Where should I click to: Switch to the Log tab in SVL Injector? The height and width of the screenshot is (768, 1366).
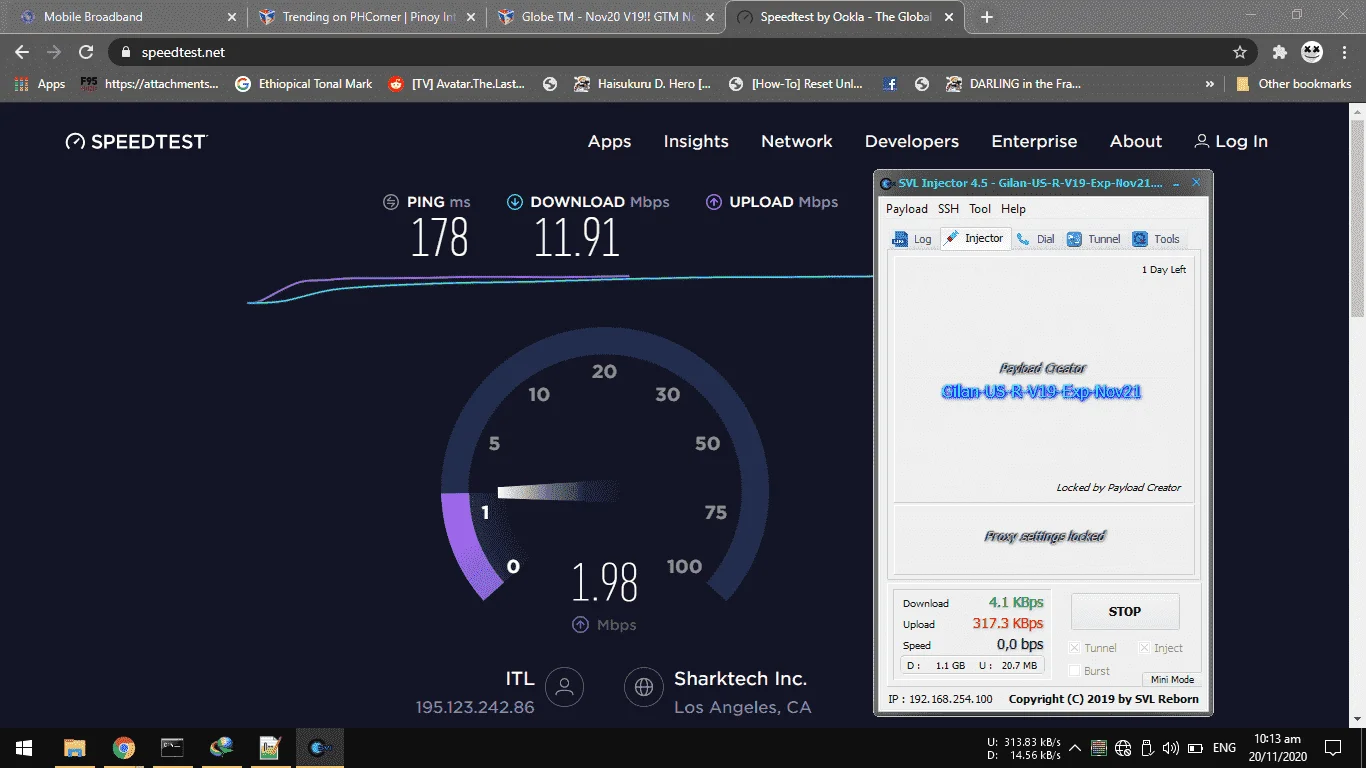912,239
